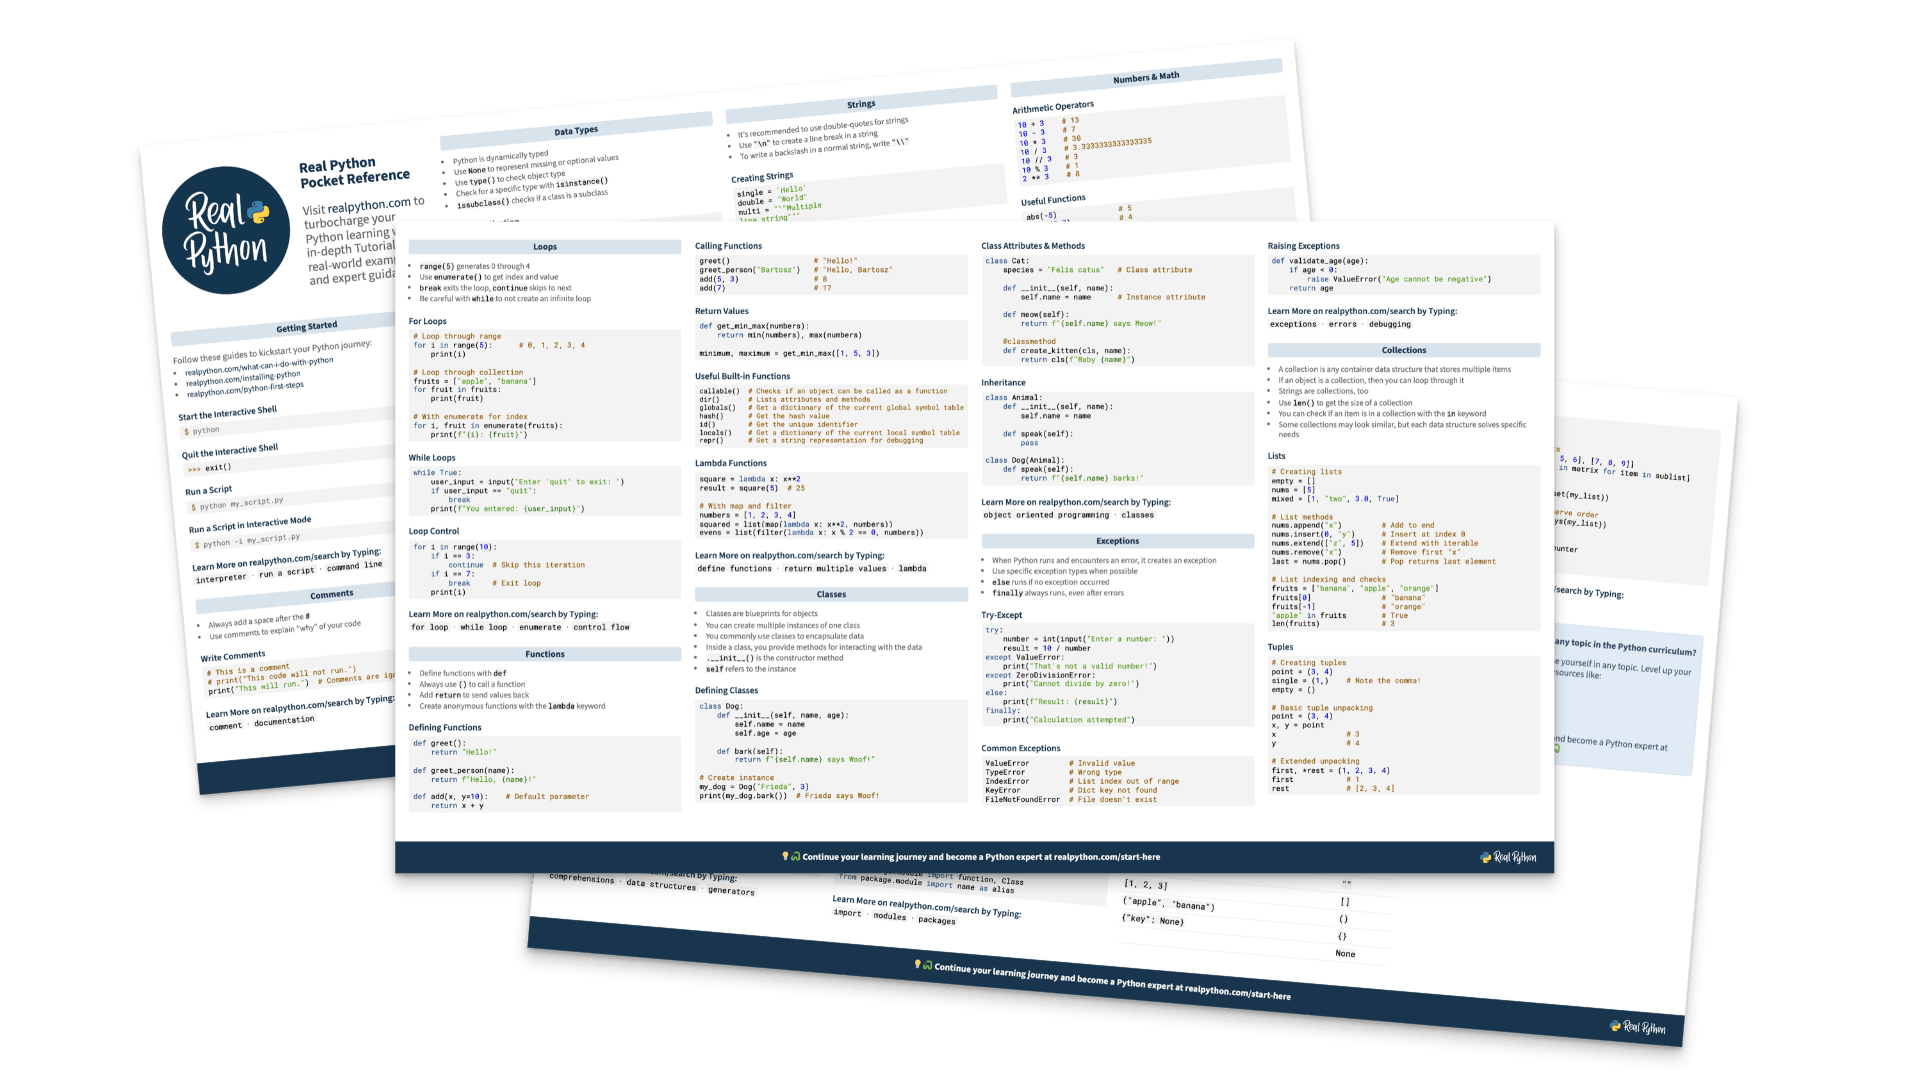This screenshot has width=1920, height=1080.
Task: Click the Real Python logo in the front page footer
Action: [1509, 857]
